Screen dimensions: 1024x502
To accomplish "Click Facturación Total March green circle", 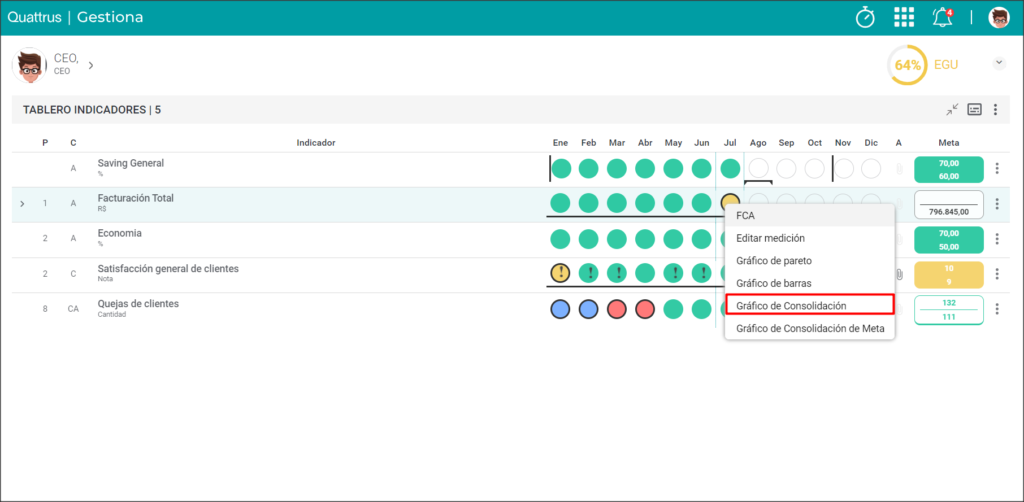I will click(617, 203).
